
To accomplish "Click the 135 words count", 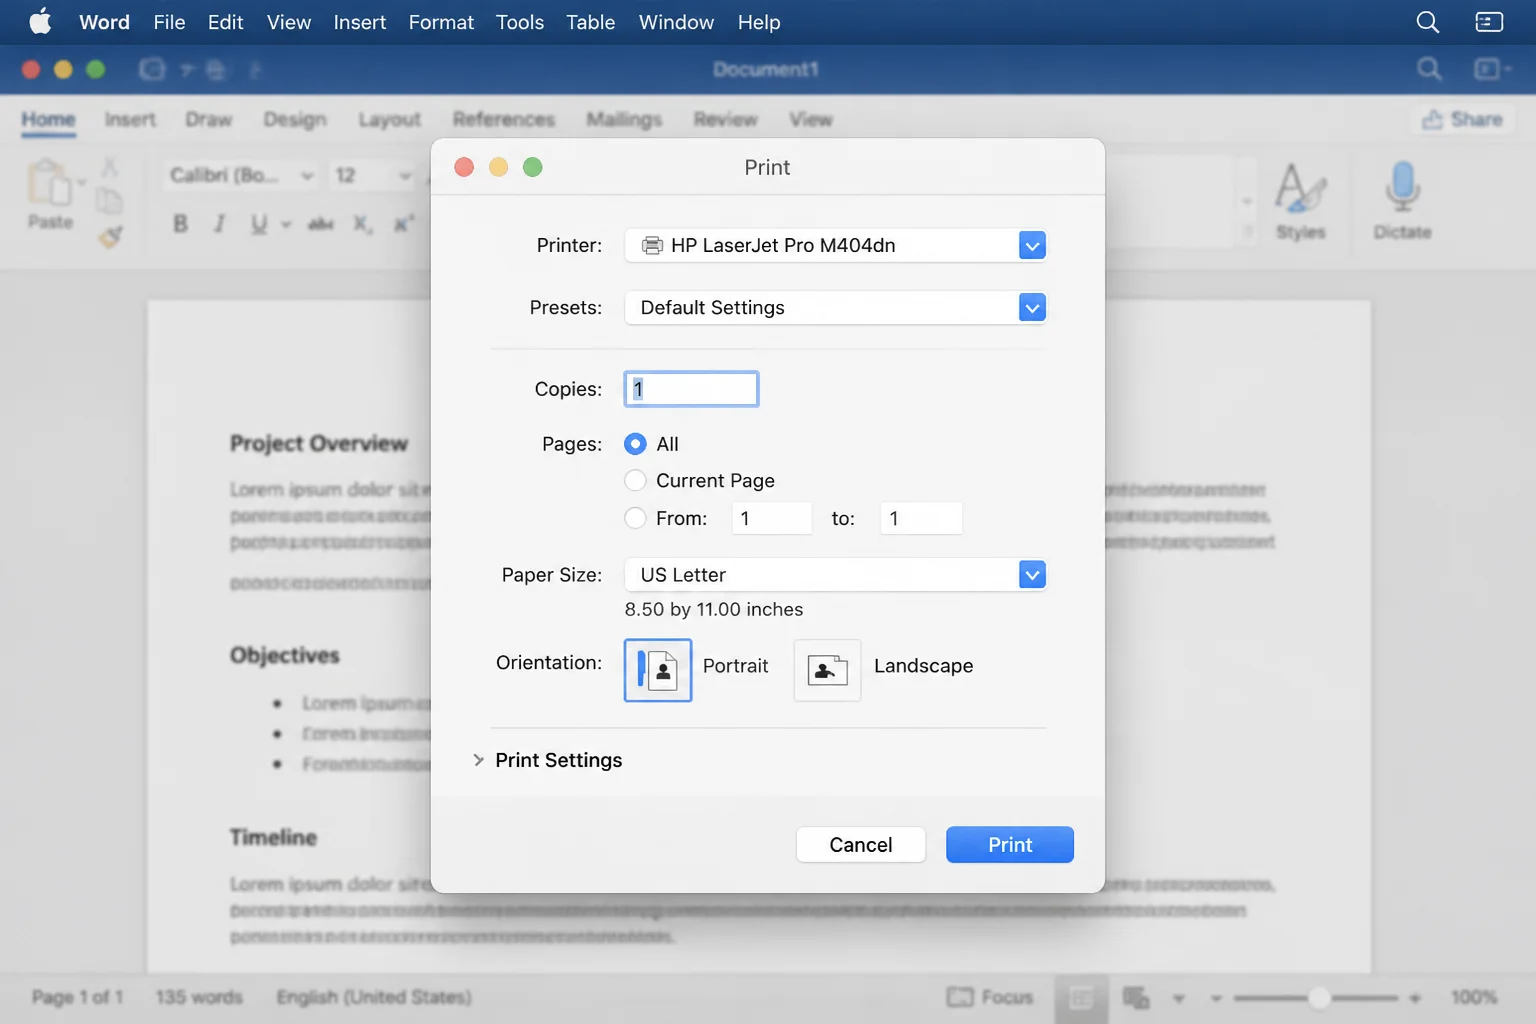I will tap(199, 997).
